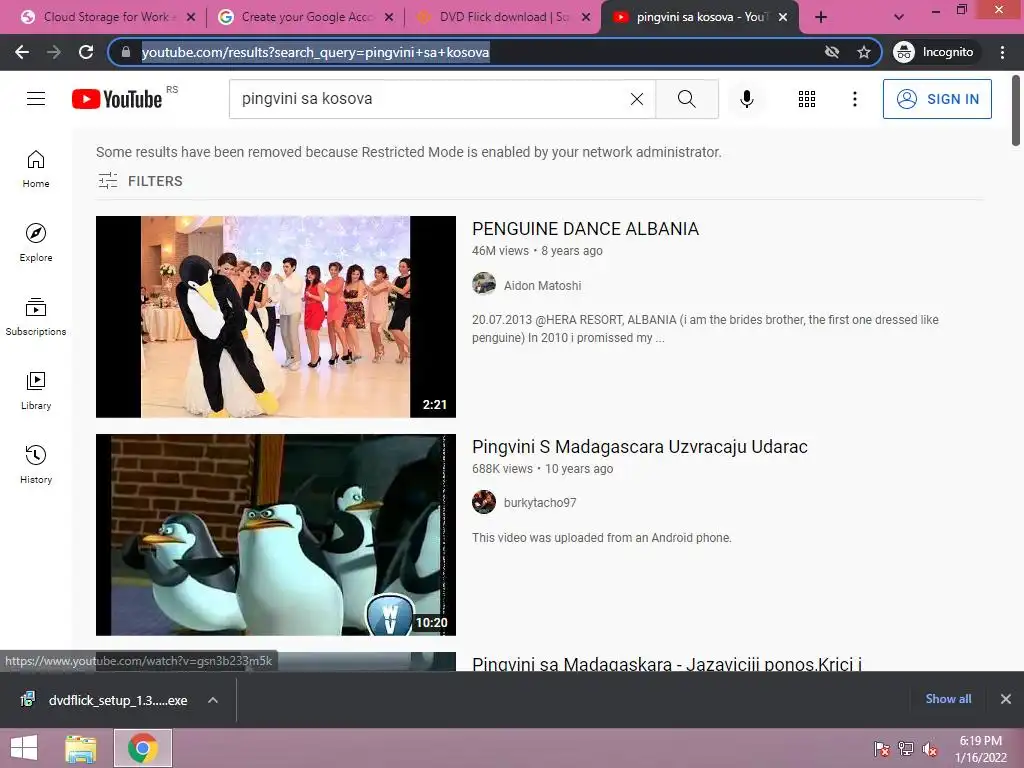Expand options chevron for dvdflick_setup download
The width and height of the screenshot is (1024, 768).
213,700
